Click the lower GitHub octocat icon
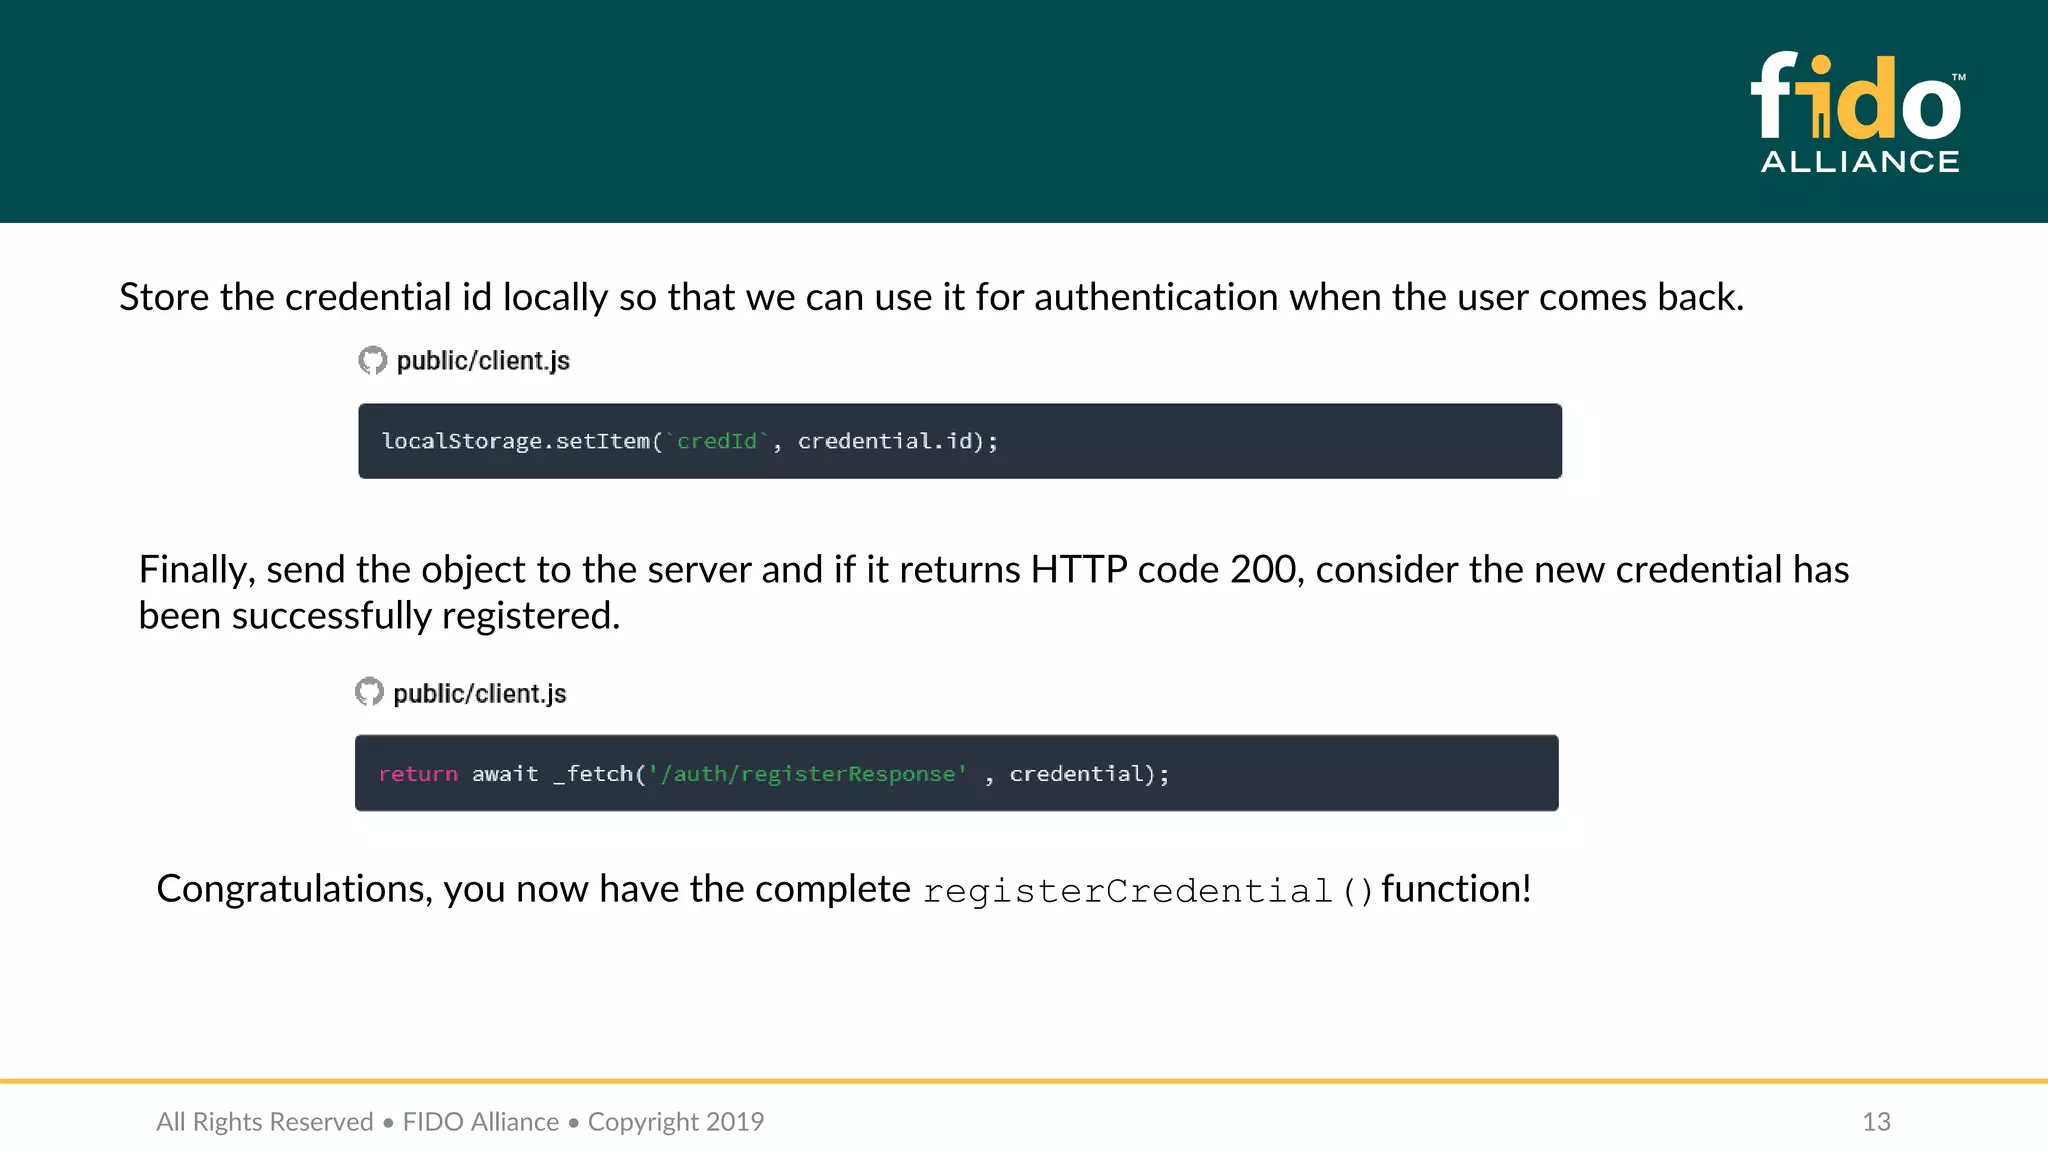Viewport: 2048px width, 1152px height. tap(370, 692)
